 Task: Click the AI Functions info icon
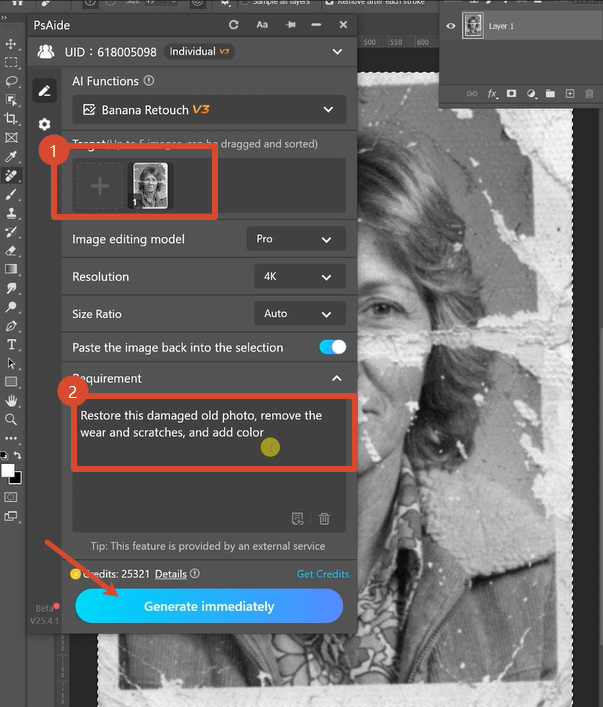click(149, 81)
